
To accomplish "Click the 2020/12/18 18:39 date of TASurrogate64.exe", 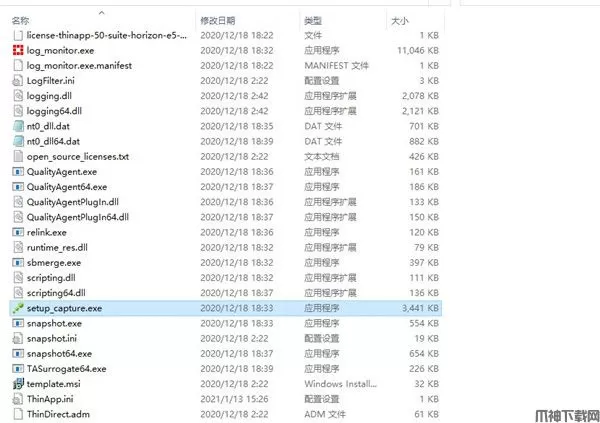I will [237, 369].
